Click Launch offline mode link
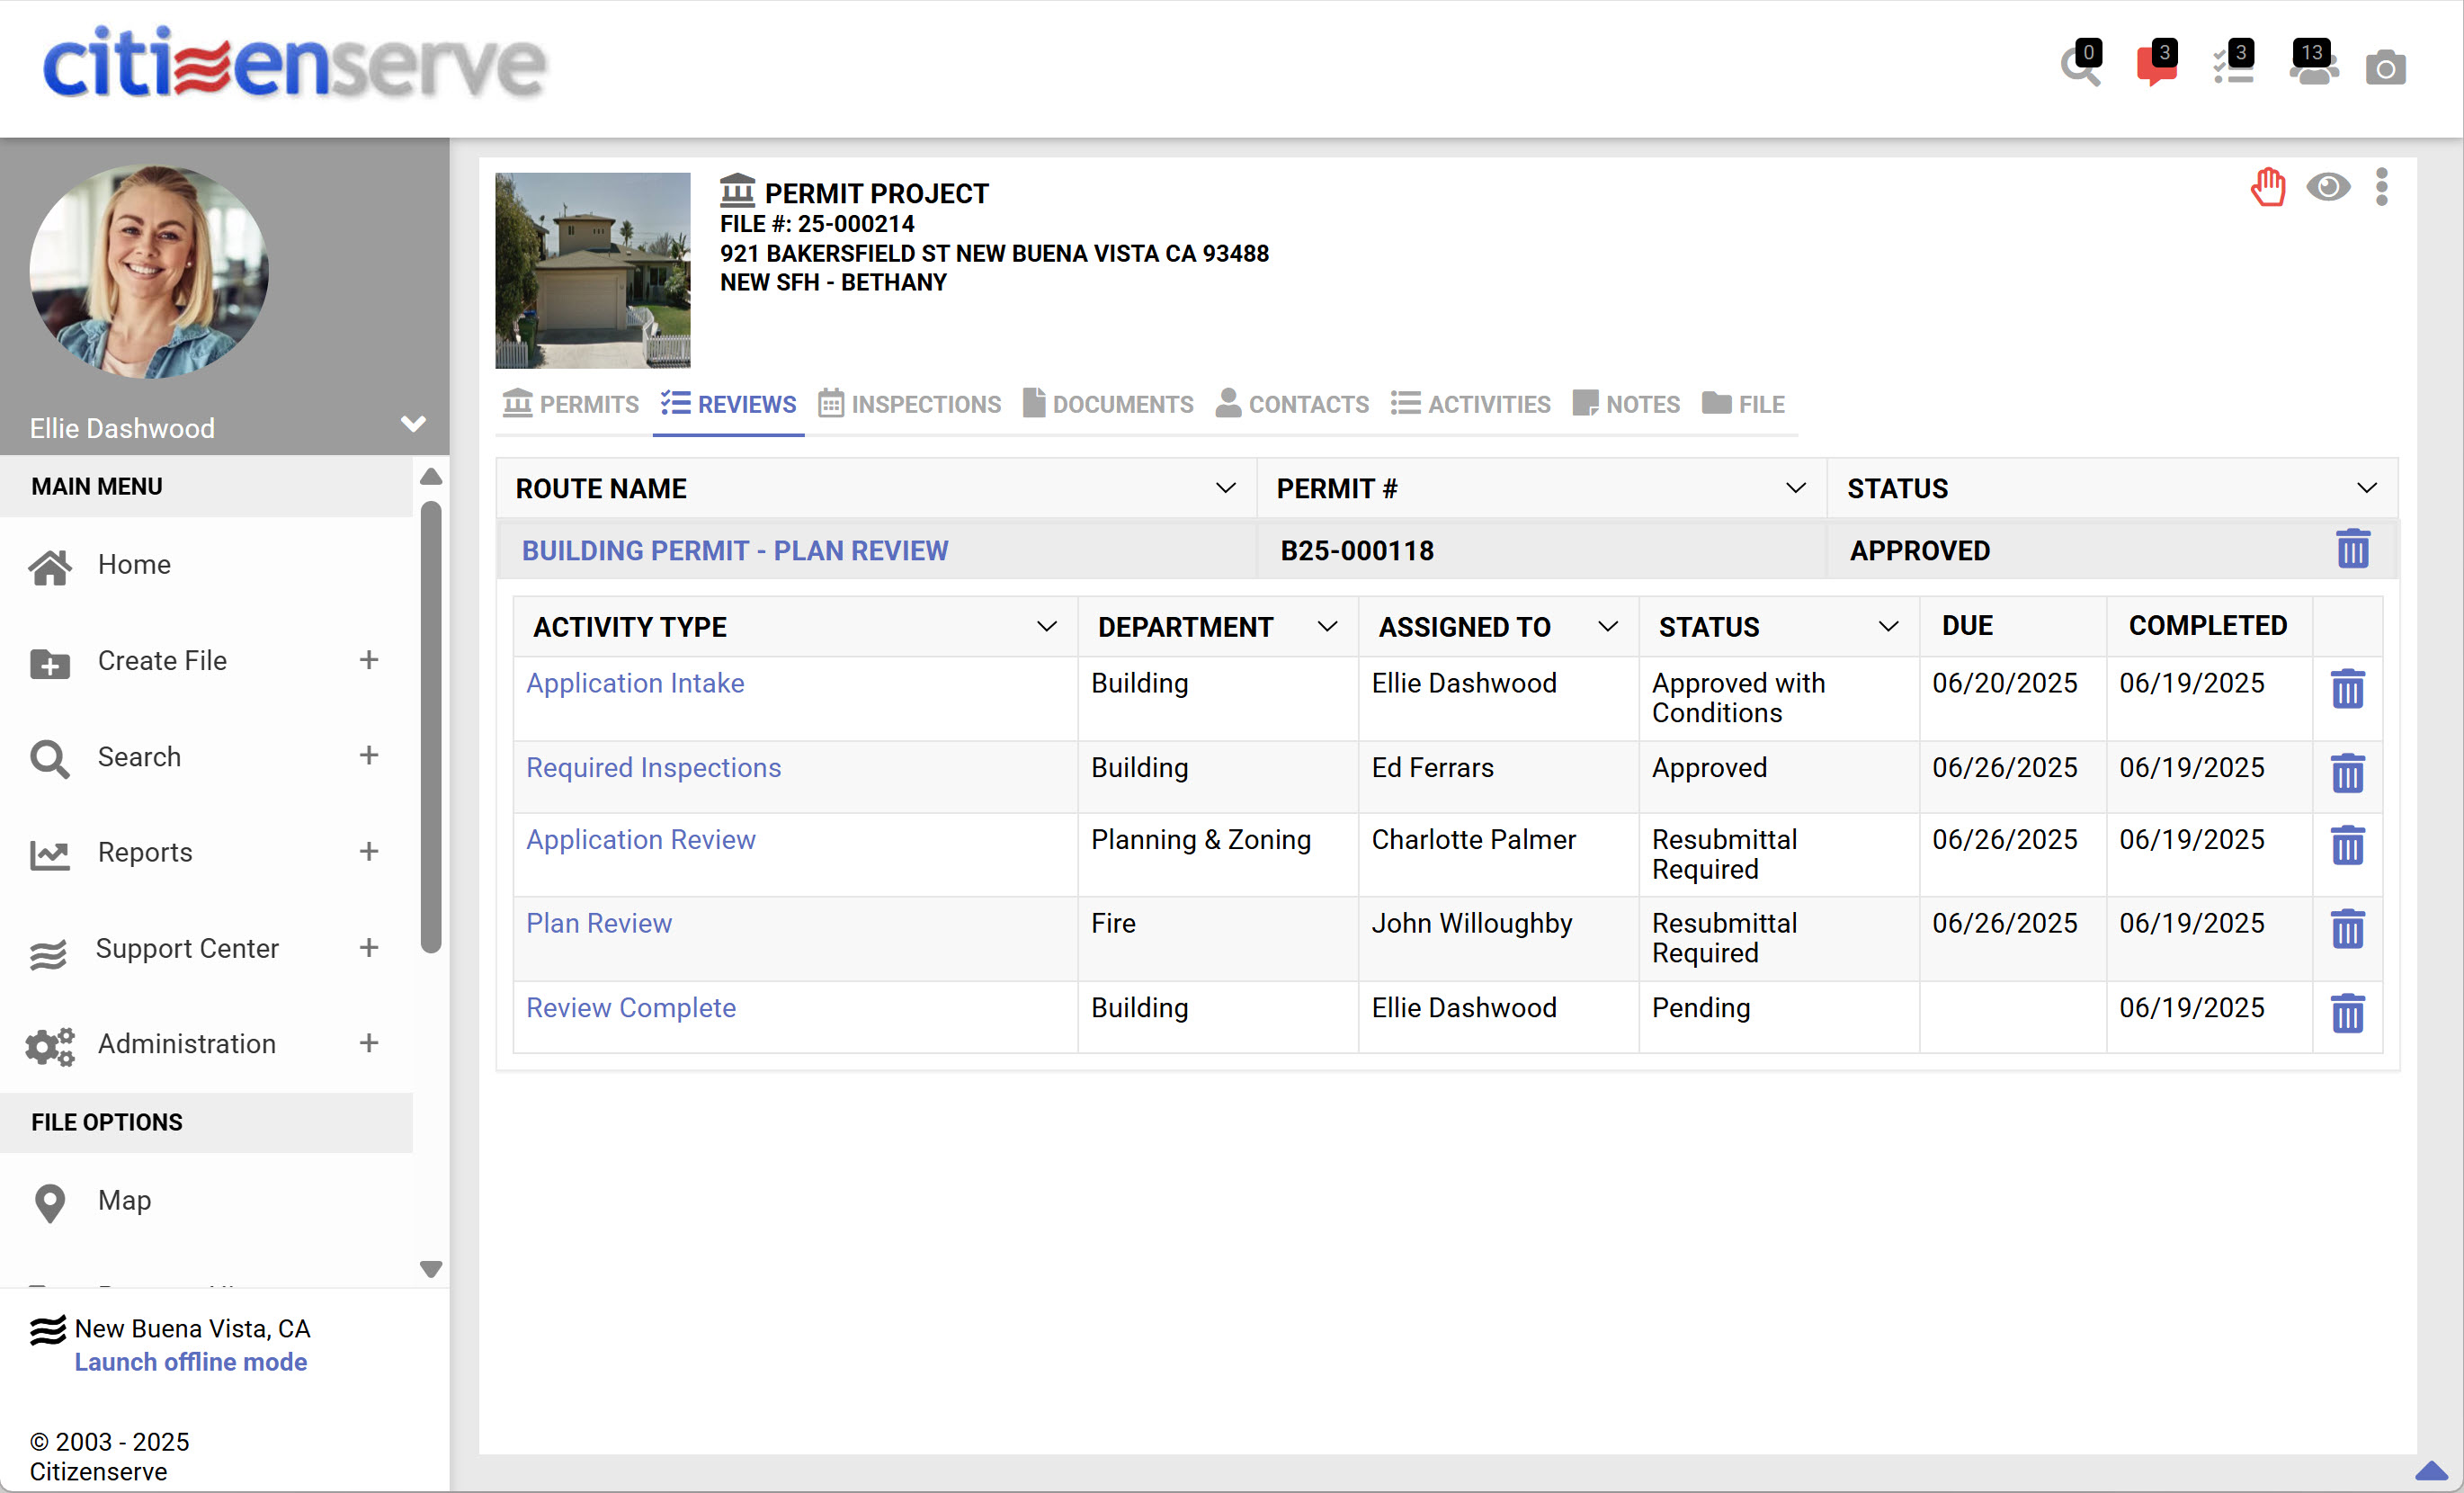 (190, 1362)
